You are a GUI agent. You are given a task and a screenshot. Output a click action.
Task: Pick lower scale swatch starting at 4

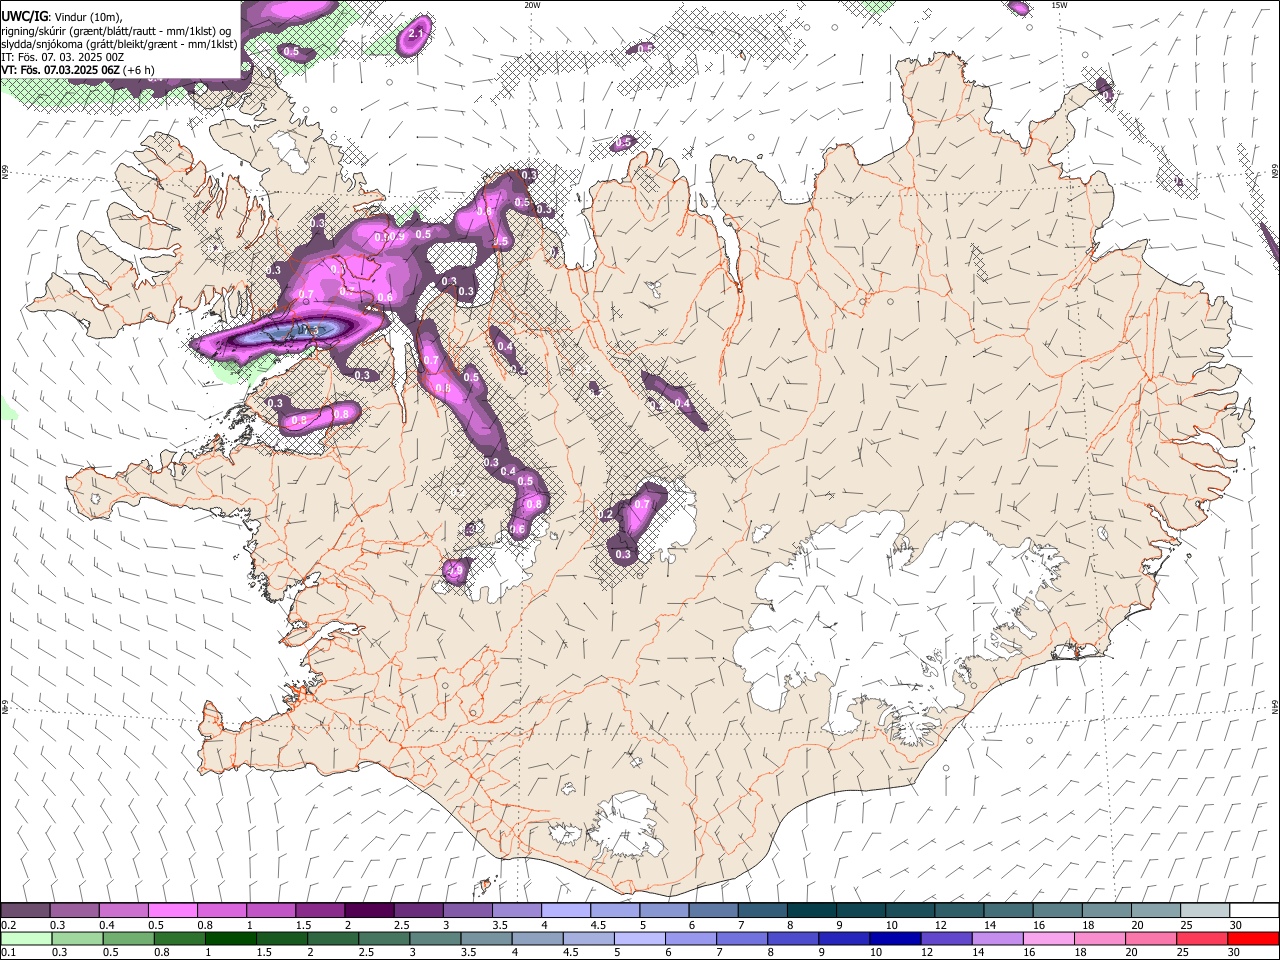point(537,939)
